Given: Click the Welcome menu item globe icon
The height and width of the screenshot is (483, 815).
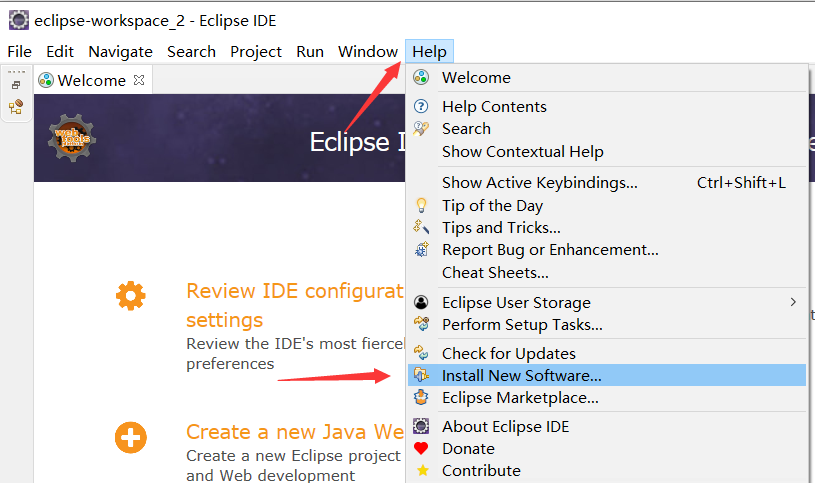Looking at the screenshot, I should click(x=421, y=78).
